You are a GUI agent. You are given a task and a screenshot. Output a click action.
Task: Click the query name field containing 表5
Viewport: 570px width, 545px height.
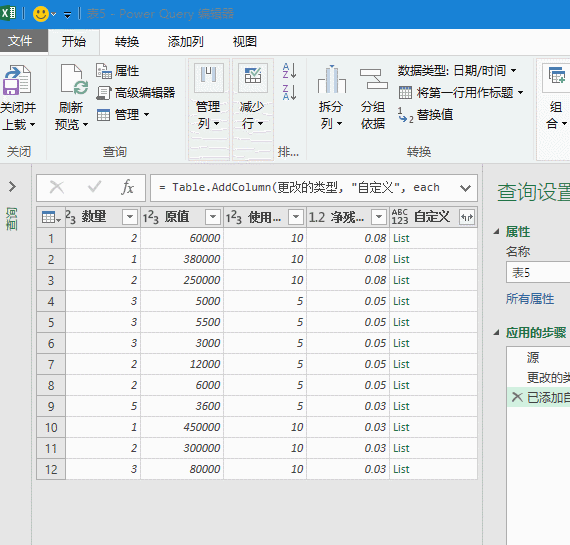[x=538, y=272]
